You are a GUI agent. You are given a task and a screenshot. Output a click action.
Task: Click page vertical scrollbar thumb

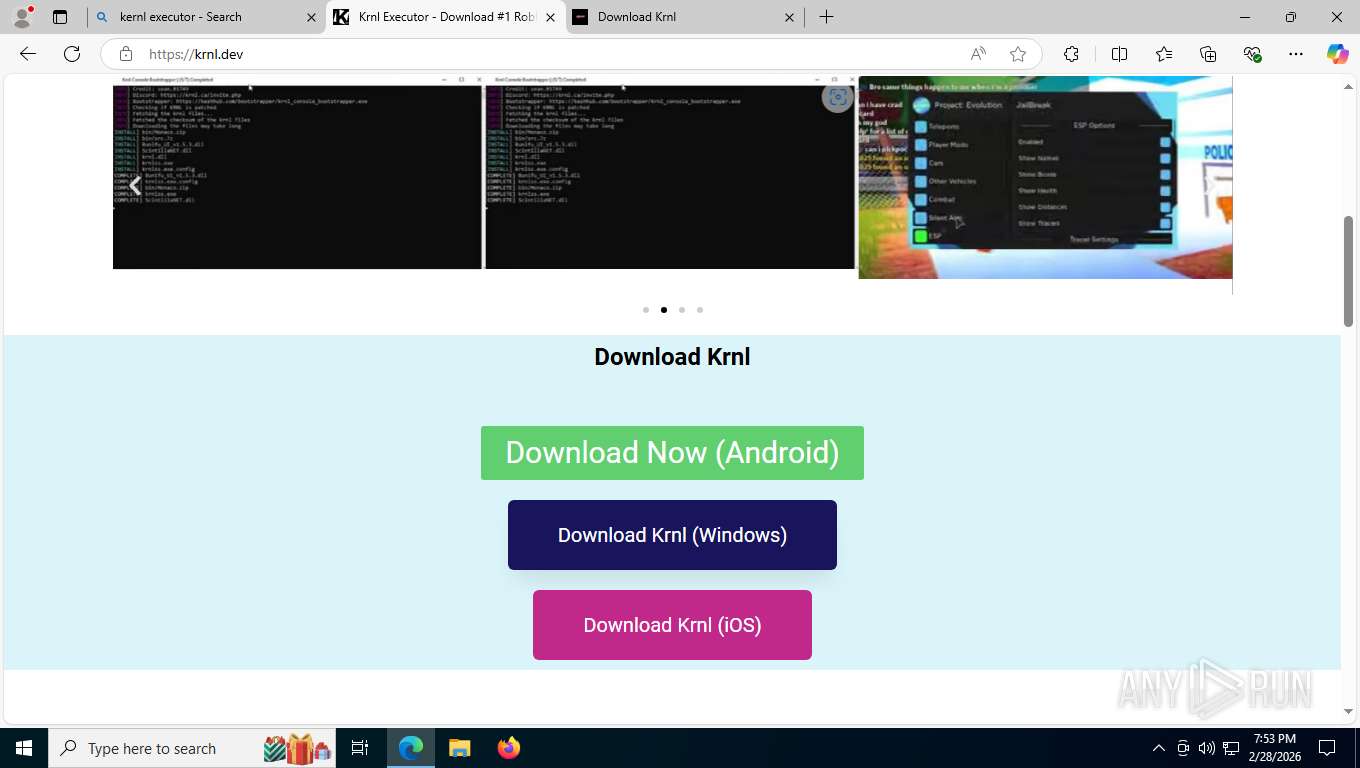(1348, 271)
